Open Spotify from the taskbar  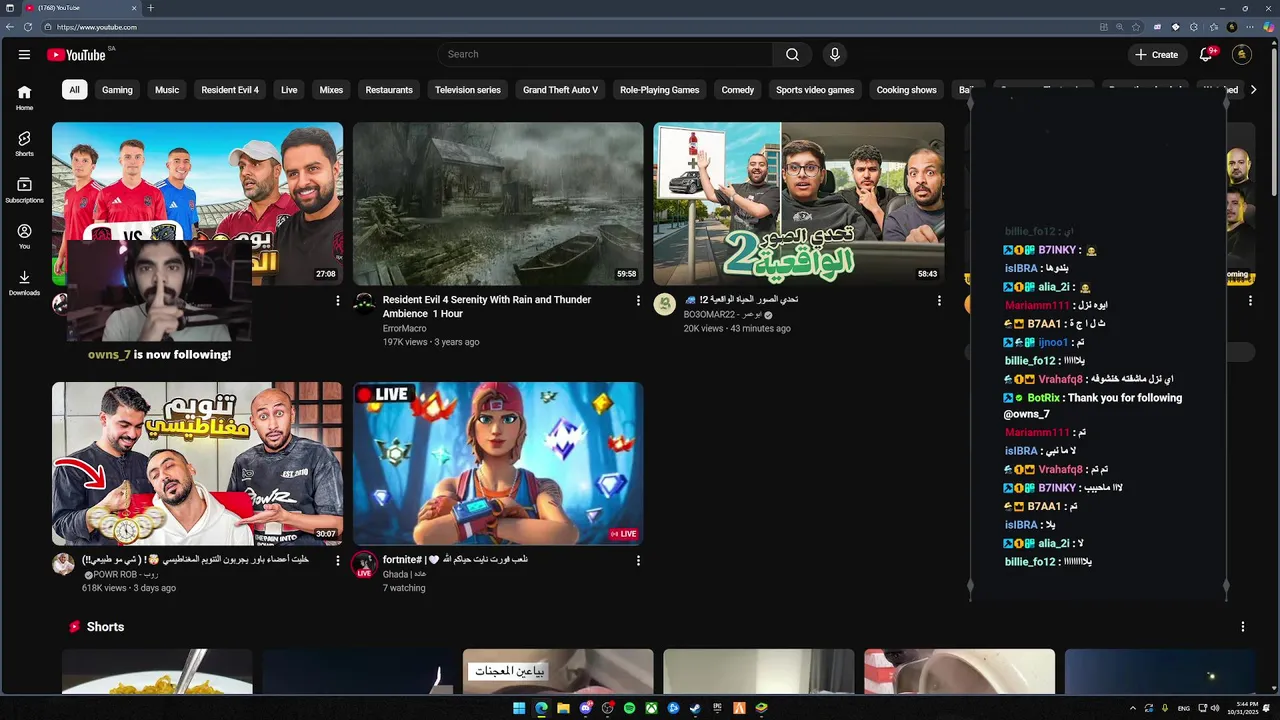point(629,708)
